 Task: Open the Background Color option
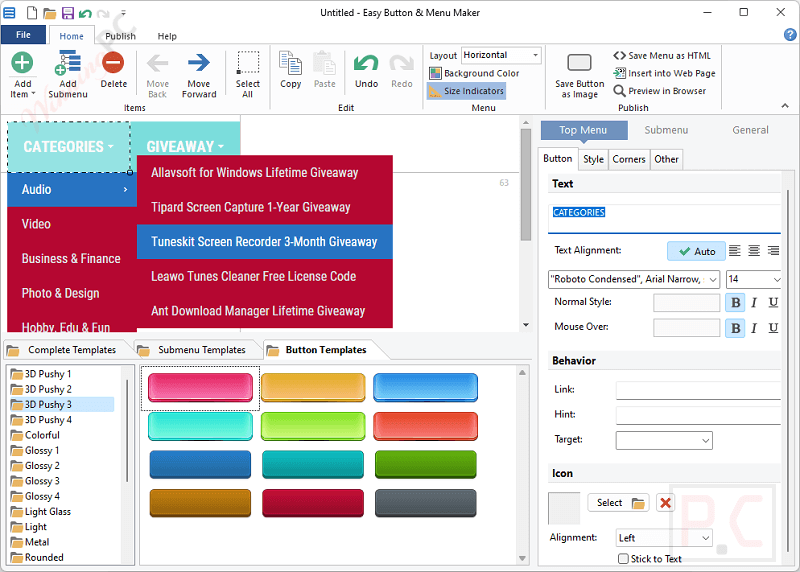(474, 73)
